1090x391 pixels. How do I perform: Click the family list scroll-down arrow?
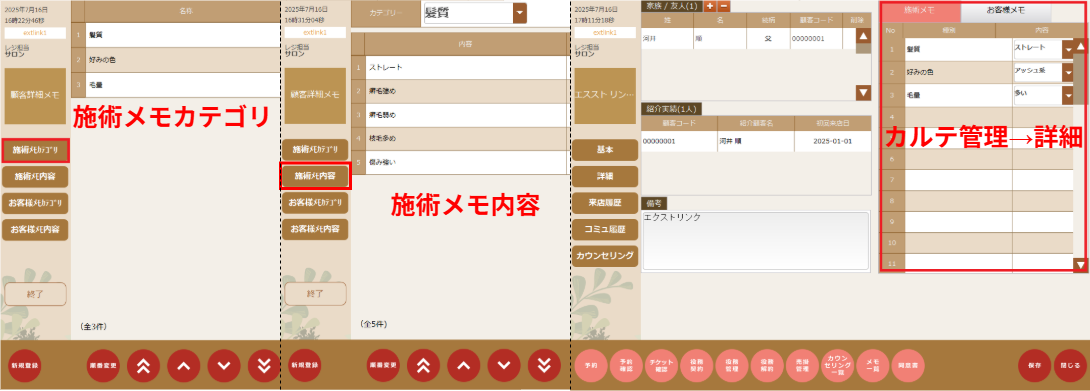coord(863,92)
